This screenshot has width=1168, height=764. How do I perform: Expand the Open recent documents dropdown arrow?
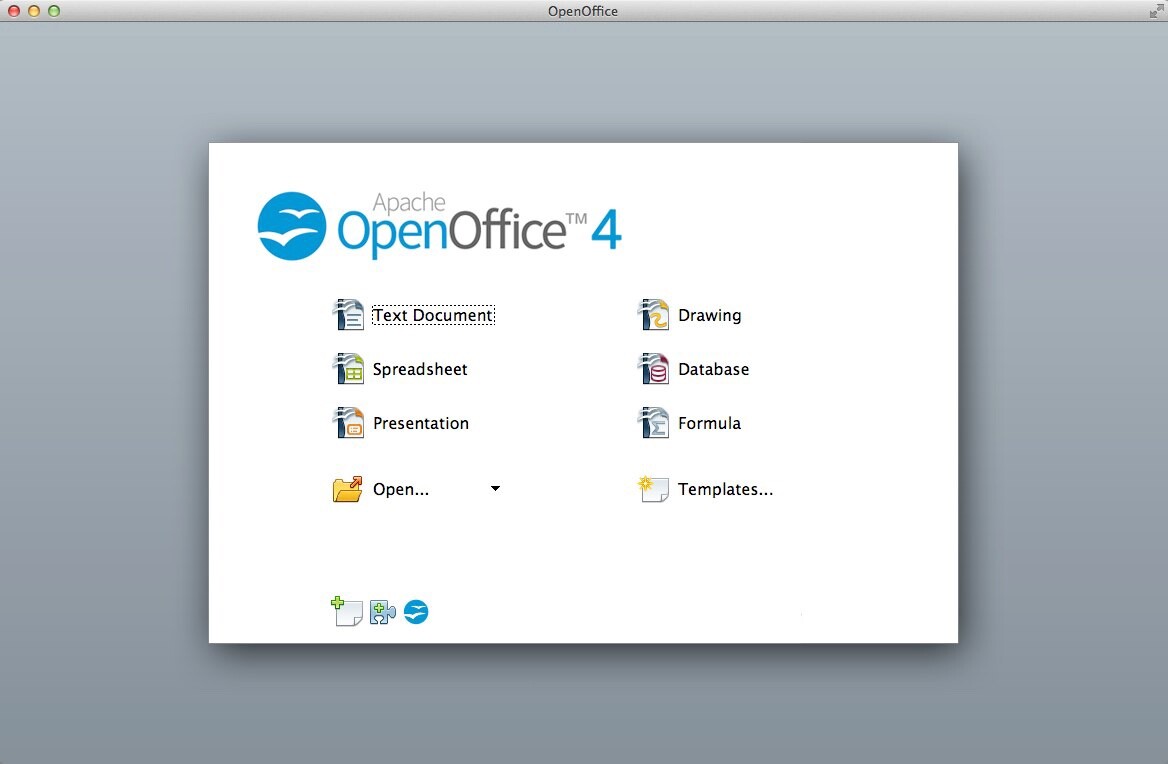tap(494, 488)
